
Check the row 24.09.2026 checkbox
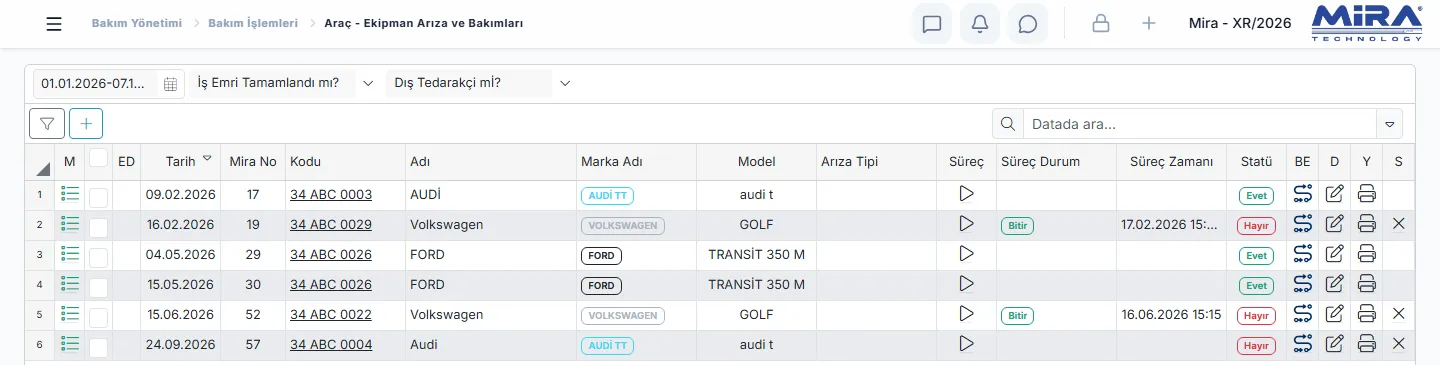(x=98, y=347)
